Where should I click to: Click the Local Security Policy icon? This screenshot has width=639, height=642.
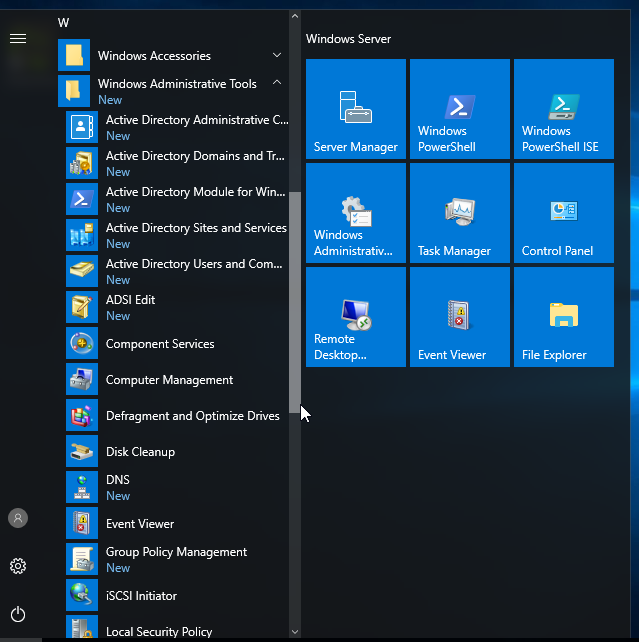[x=82, y=626]
